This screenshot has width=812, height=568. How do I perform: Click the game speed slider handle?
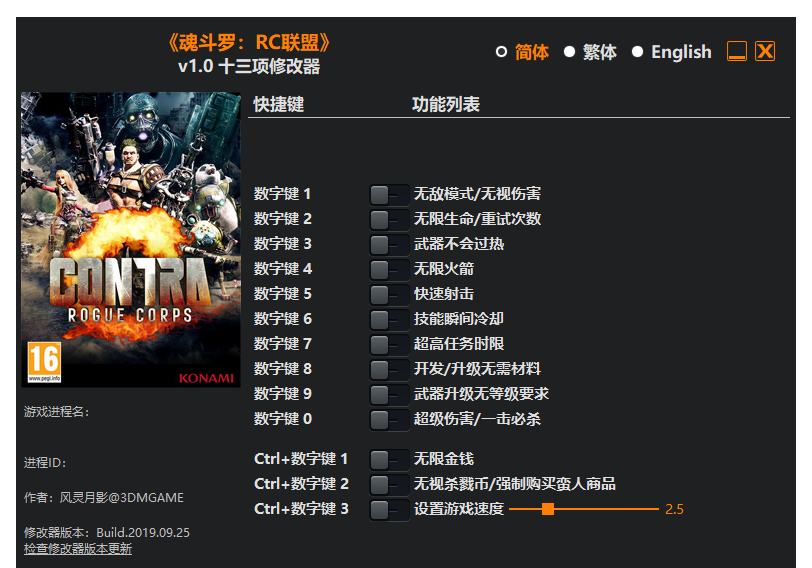pos(548,509)
